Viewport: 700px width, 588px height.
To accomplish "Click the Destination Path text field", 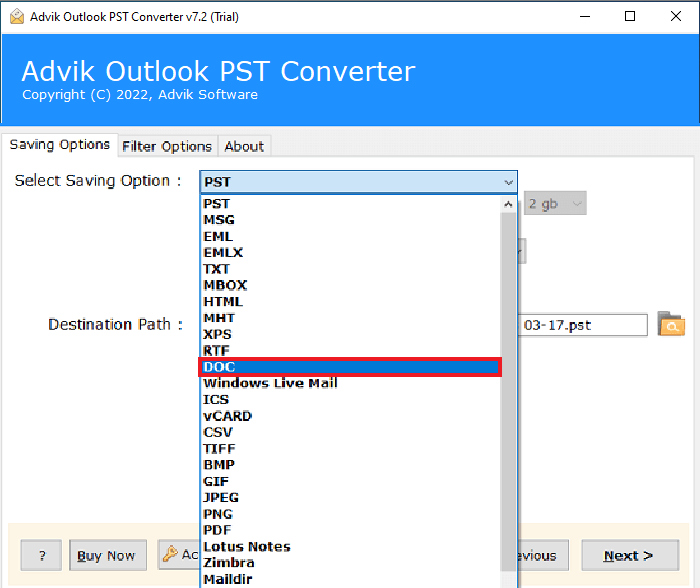I will coord(584,325).
